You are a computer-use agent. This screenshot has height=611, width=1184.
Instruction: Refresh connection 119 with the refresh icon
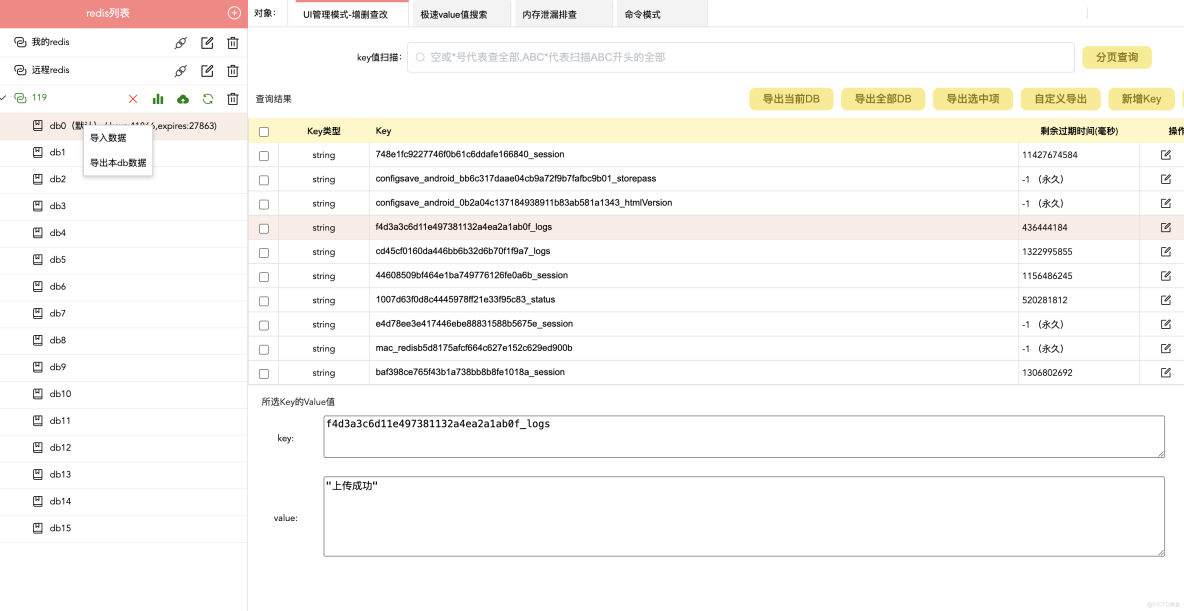(x=206, y=98)
